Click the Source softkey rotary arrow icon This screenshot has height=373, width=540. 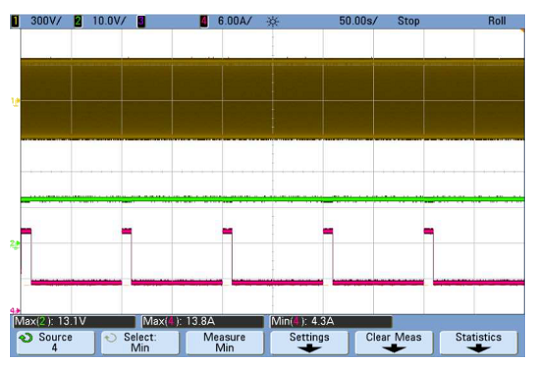pyautogui.click(x=26, y=338)
